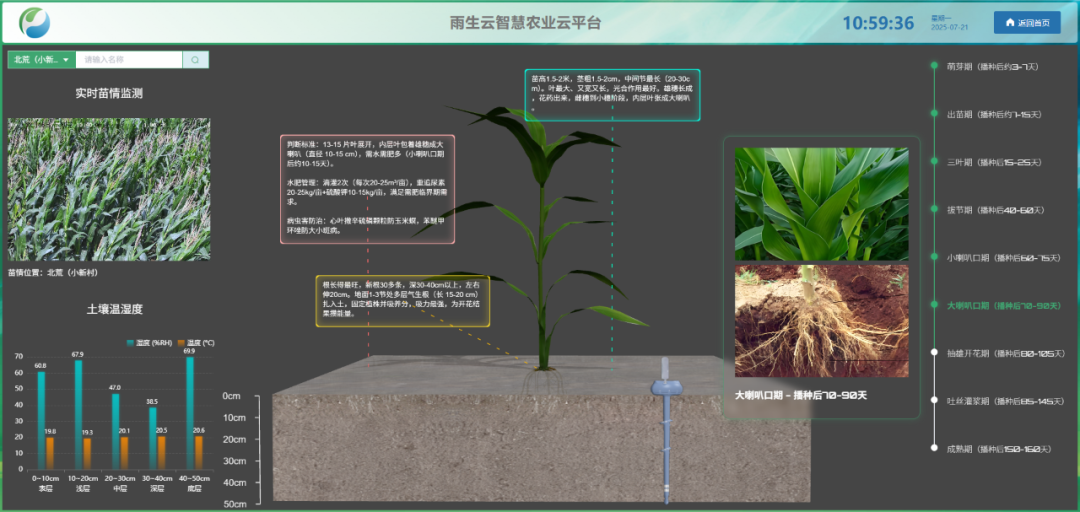This screenshot has height=512, width=1080.
Task: Click the 2025-07-21 date text
Action: point(949,28)
